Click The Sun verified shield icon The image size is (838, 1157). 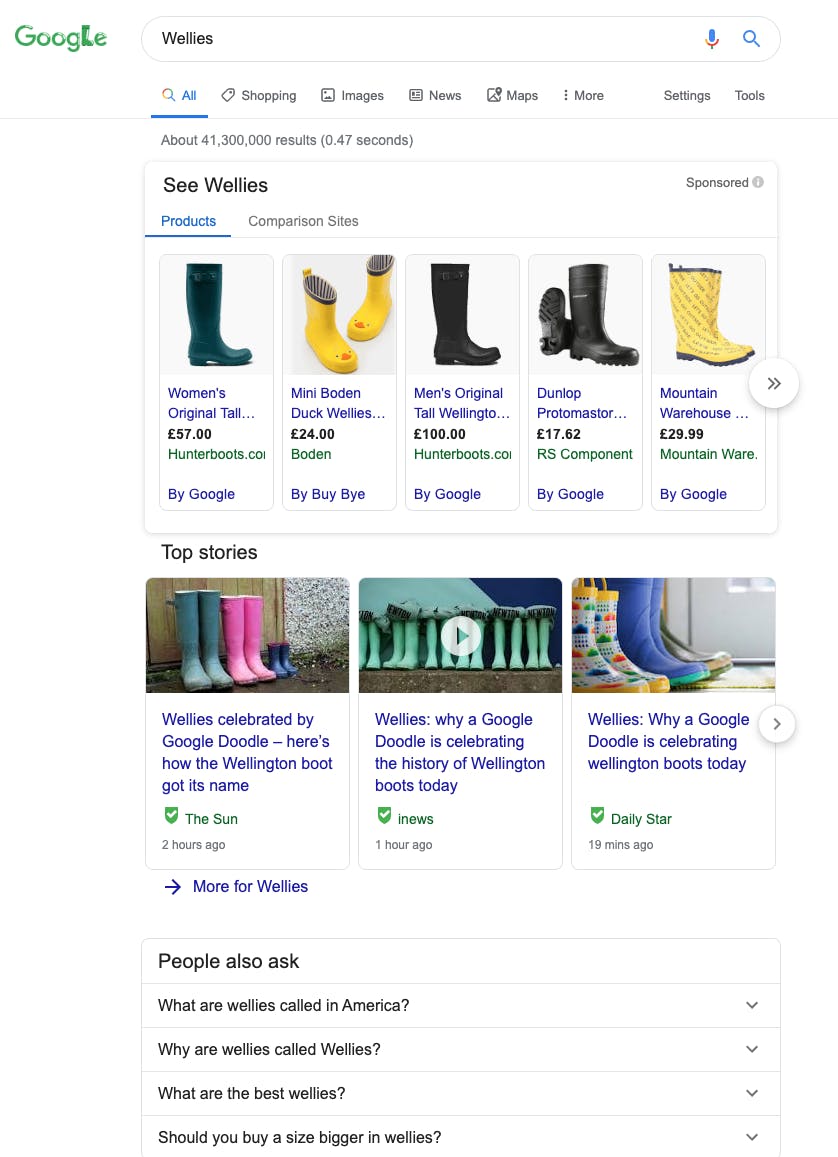tap(171, 815)
